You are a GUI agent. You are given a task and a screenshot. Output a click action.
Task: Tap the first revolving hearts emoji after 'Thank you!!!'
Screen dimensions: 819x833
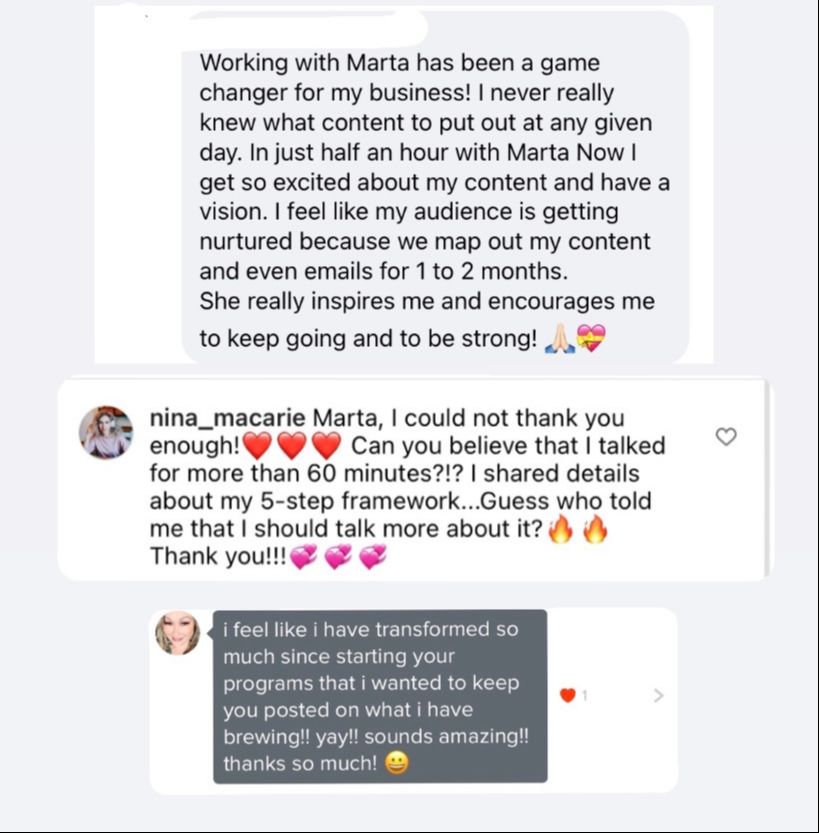[x=304, y=557]
